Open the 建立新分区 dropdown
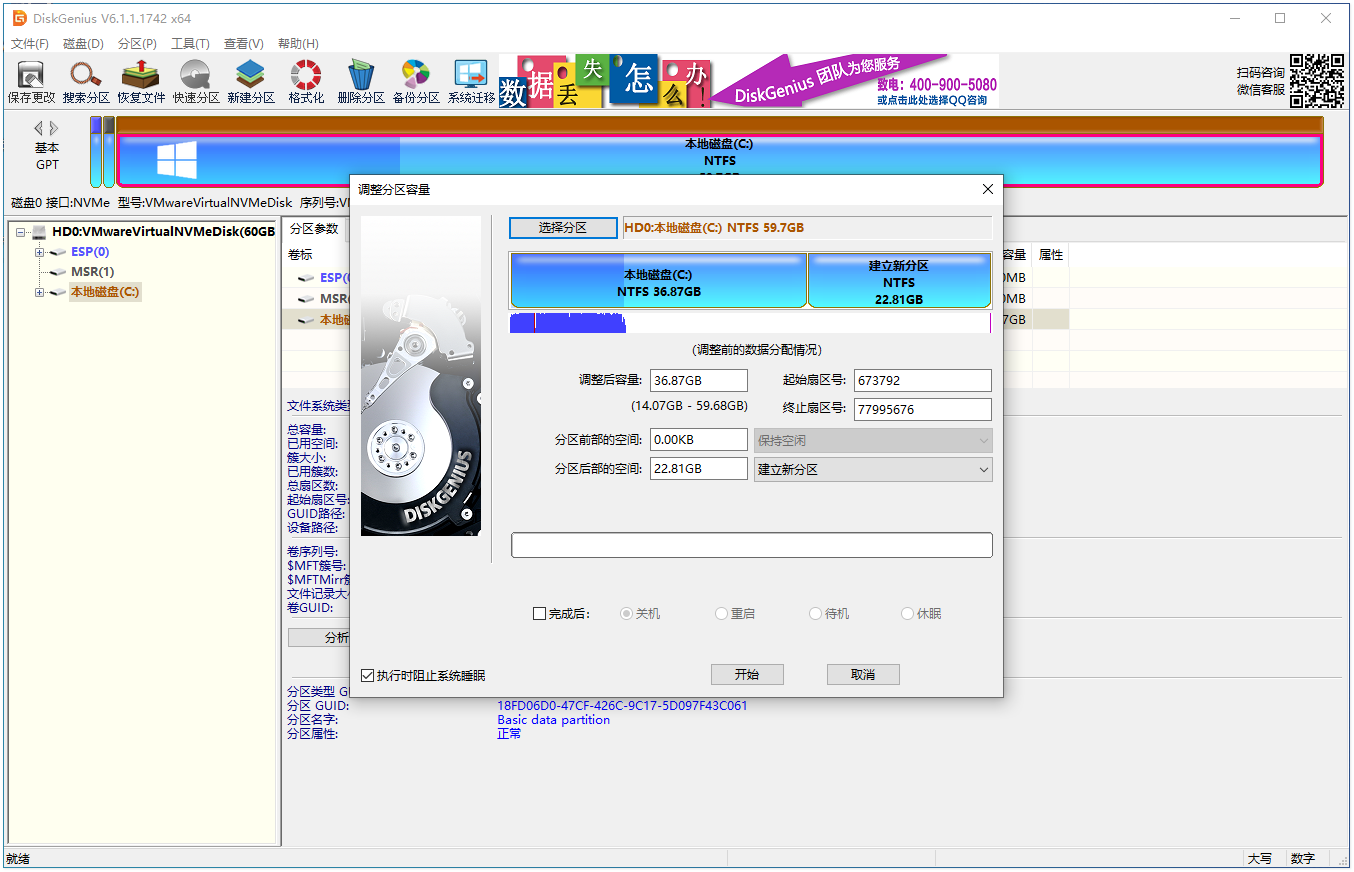 tap(873, 468)
